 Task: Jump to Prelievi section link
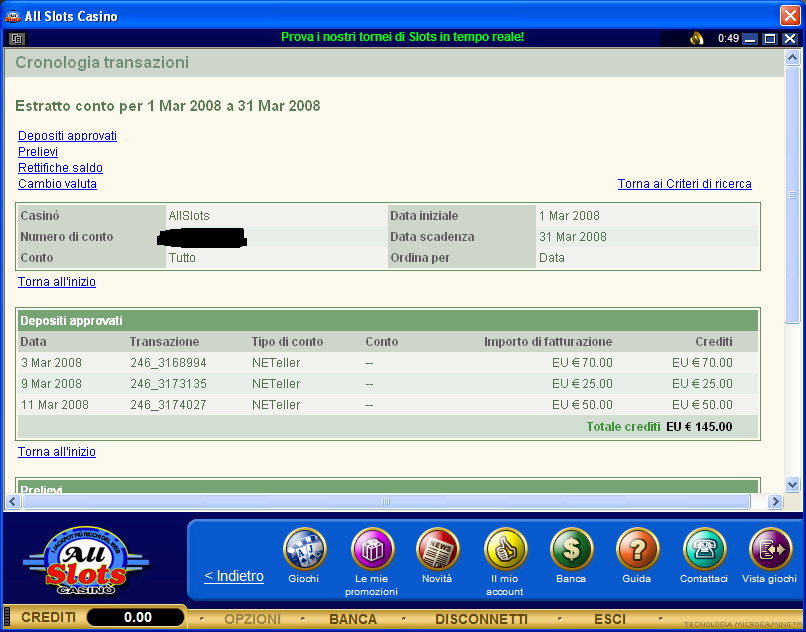38,152
